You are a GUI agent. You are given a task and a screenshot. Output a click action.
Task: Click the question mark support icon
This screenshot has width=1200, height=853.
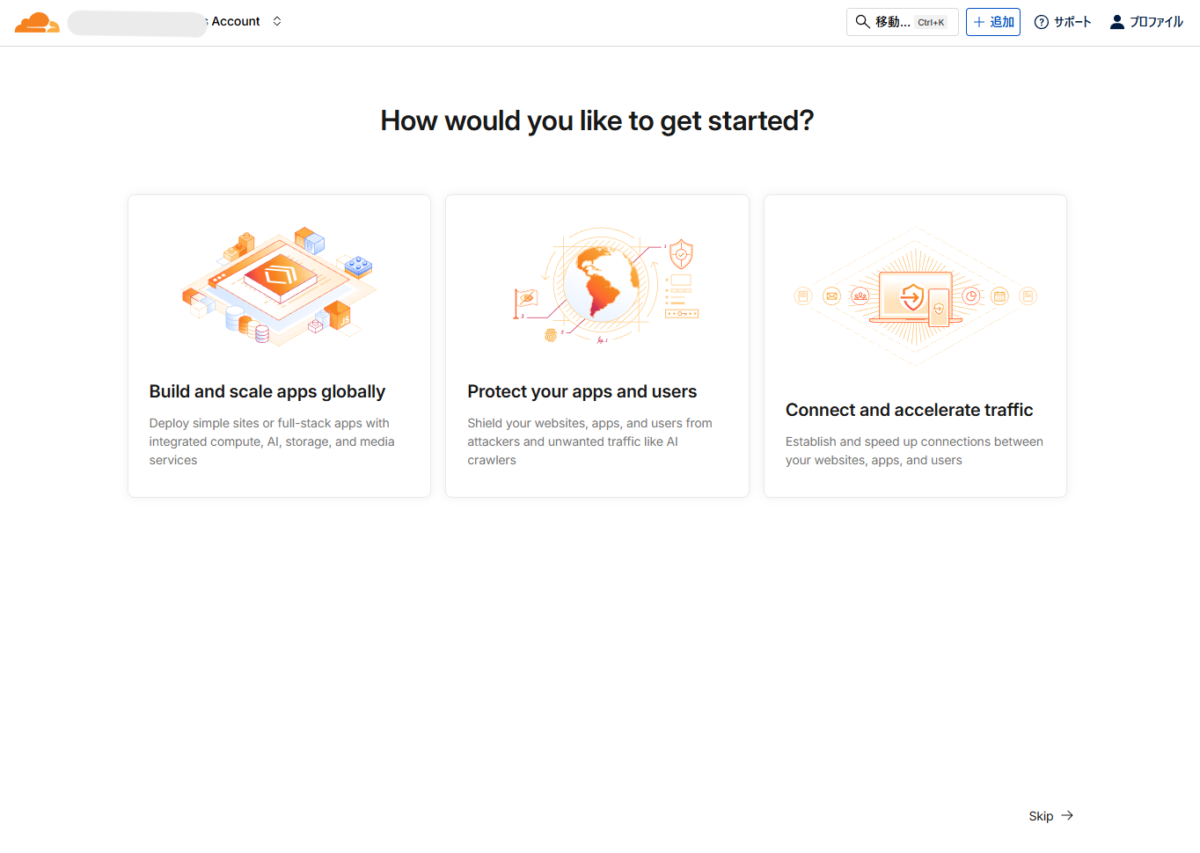pyautogui.click(x=1041, y=22)
